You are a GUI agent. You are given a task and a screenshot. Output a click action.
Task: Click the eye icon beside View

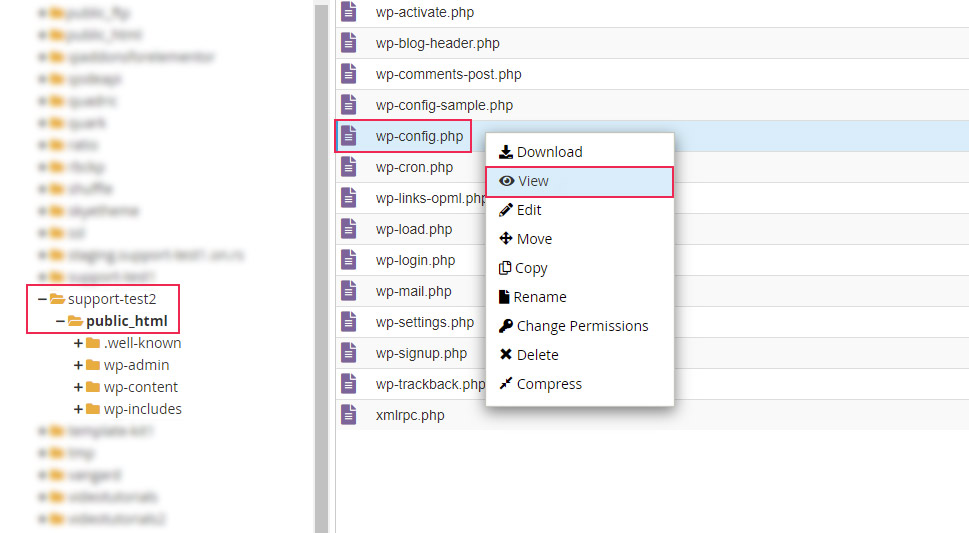pos(507,181)
